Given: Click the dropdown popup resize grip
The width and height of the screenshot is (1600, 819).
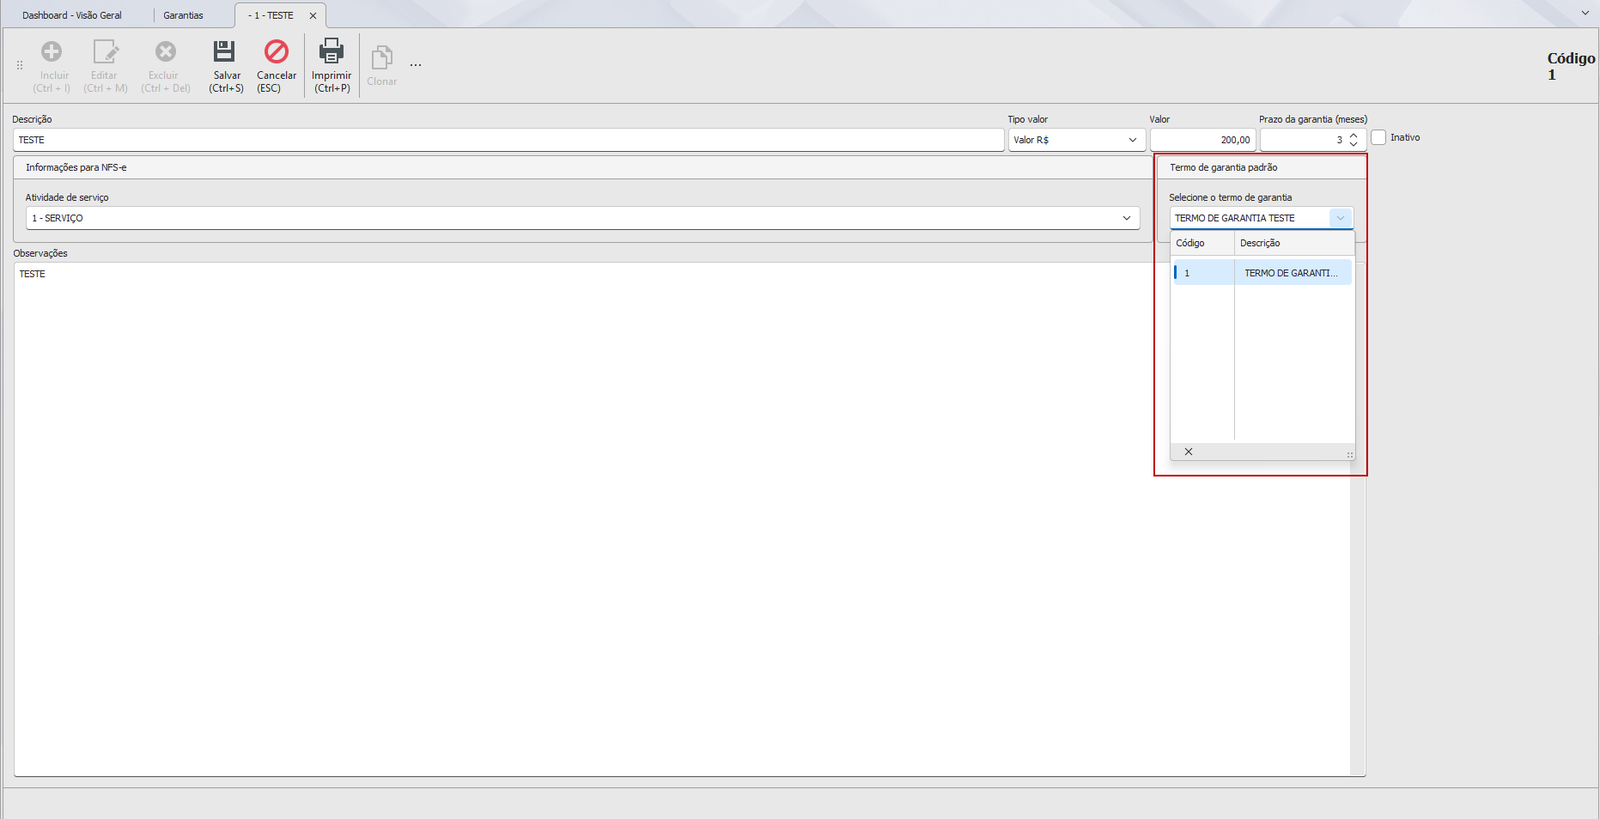Looking at the screenshot, I should pos(1349,454).
